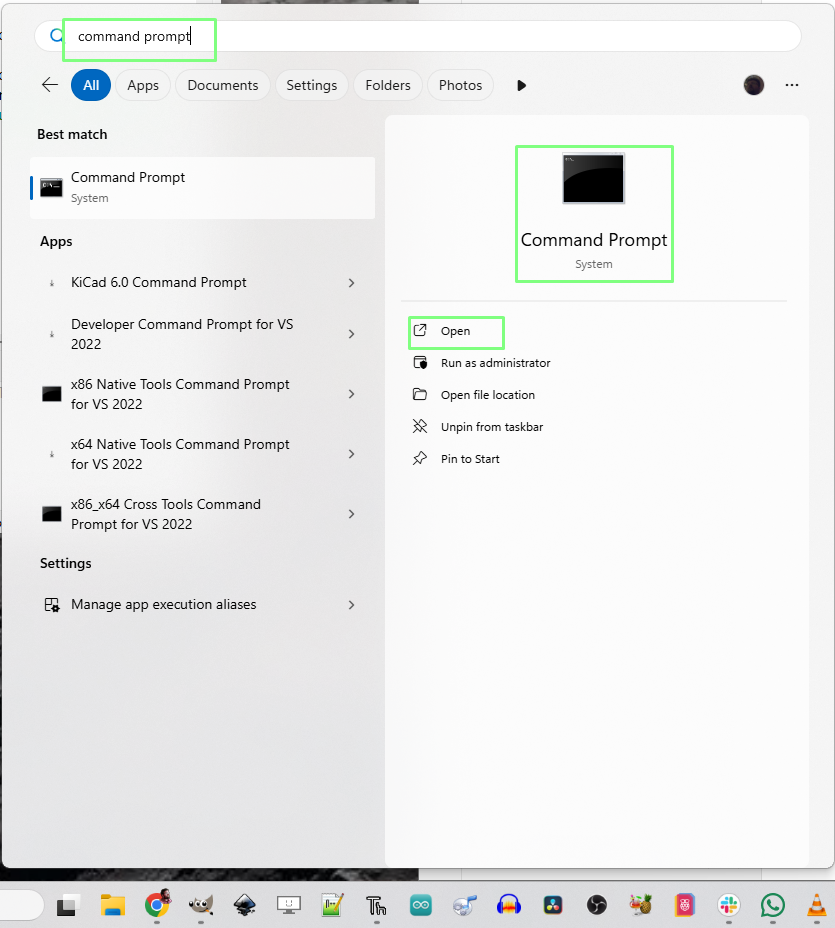This screenshot has width=835, height=928.
Task: Expand the x64 Native Tools chevron
Action: [352, 454]
